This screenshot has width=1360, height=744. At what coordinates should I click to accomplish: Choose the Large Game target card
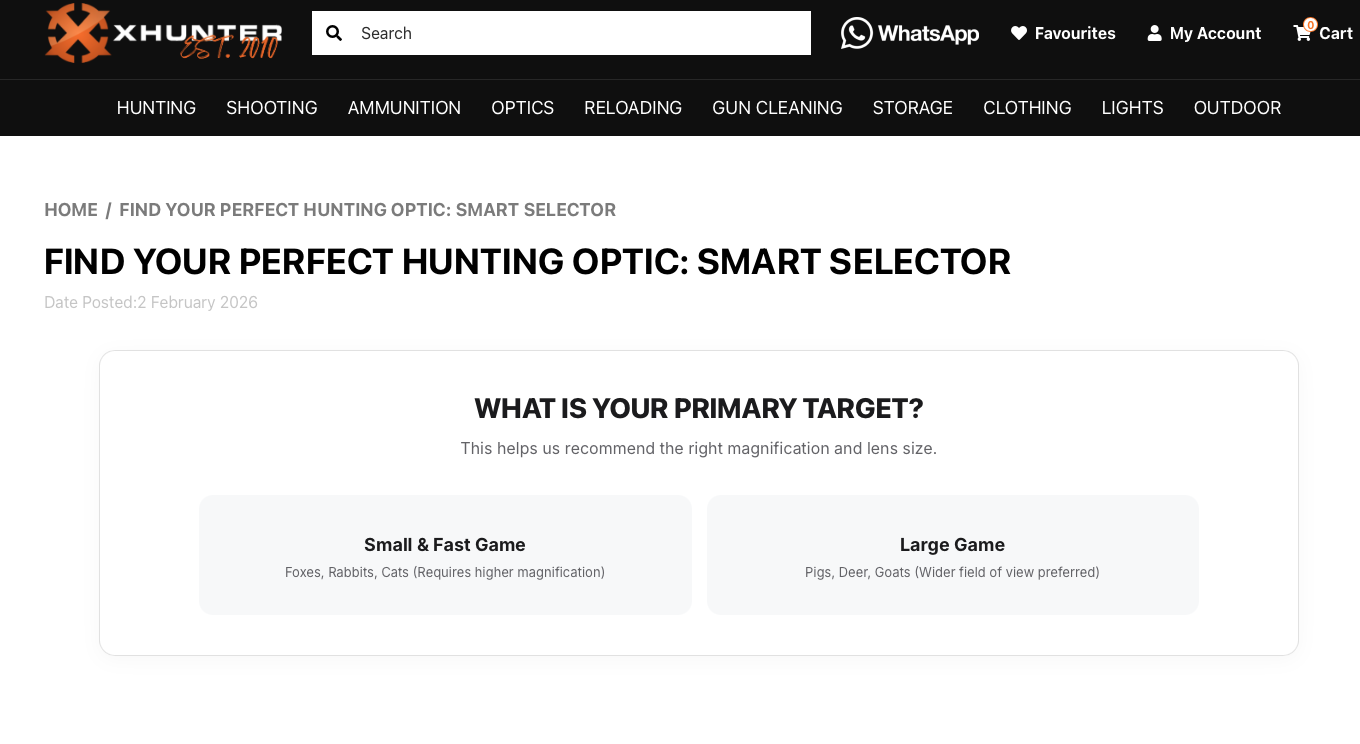point(952,554)
